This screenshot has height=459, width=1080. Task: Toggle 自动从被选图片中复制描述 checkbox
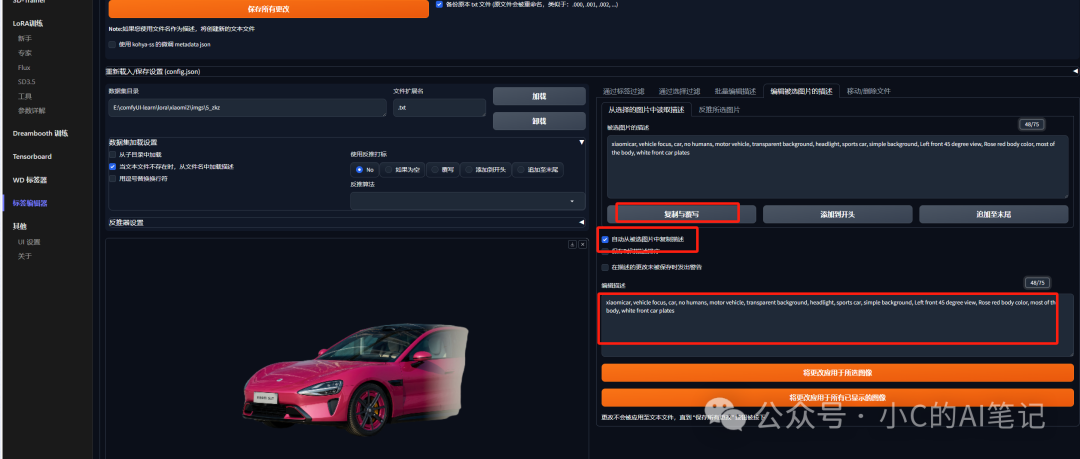point(605,239)
